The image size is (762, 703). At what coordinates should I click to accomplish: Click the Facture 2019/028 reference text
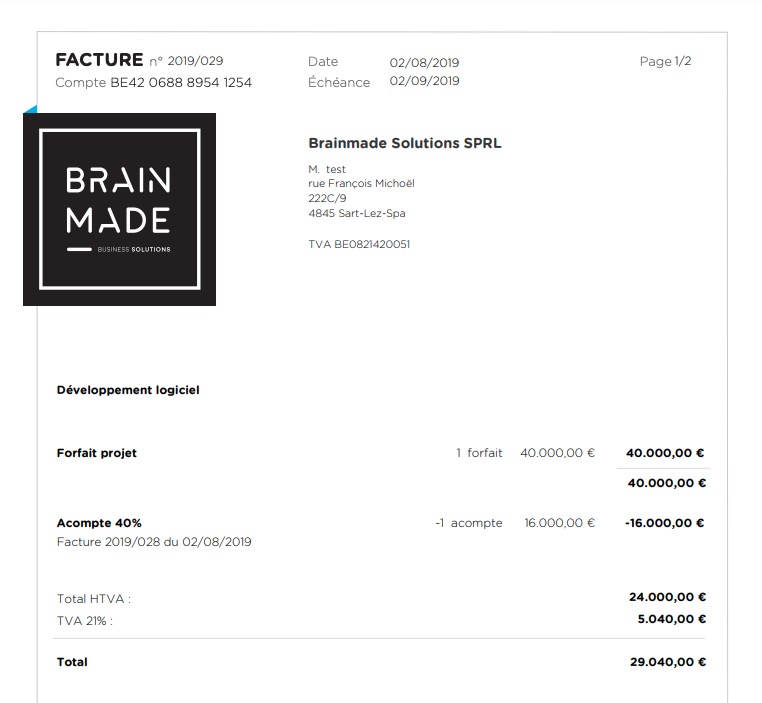click(154, 542)
